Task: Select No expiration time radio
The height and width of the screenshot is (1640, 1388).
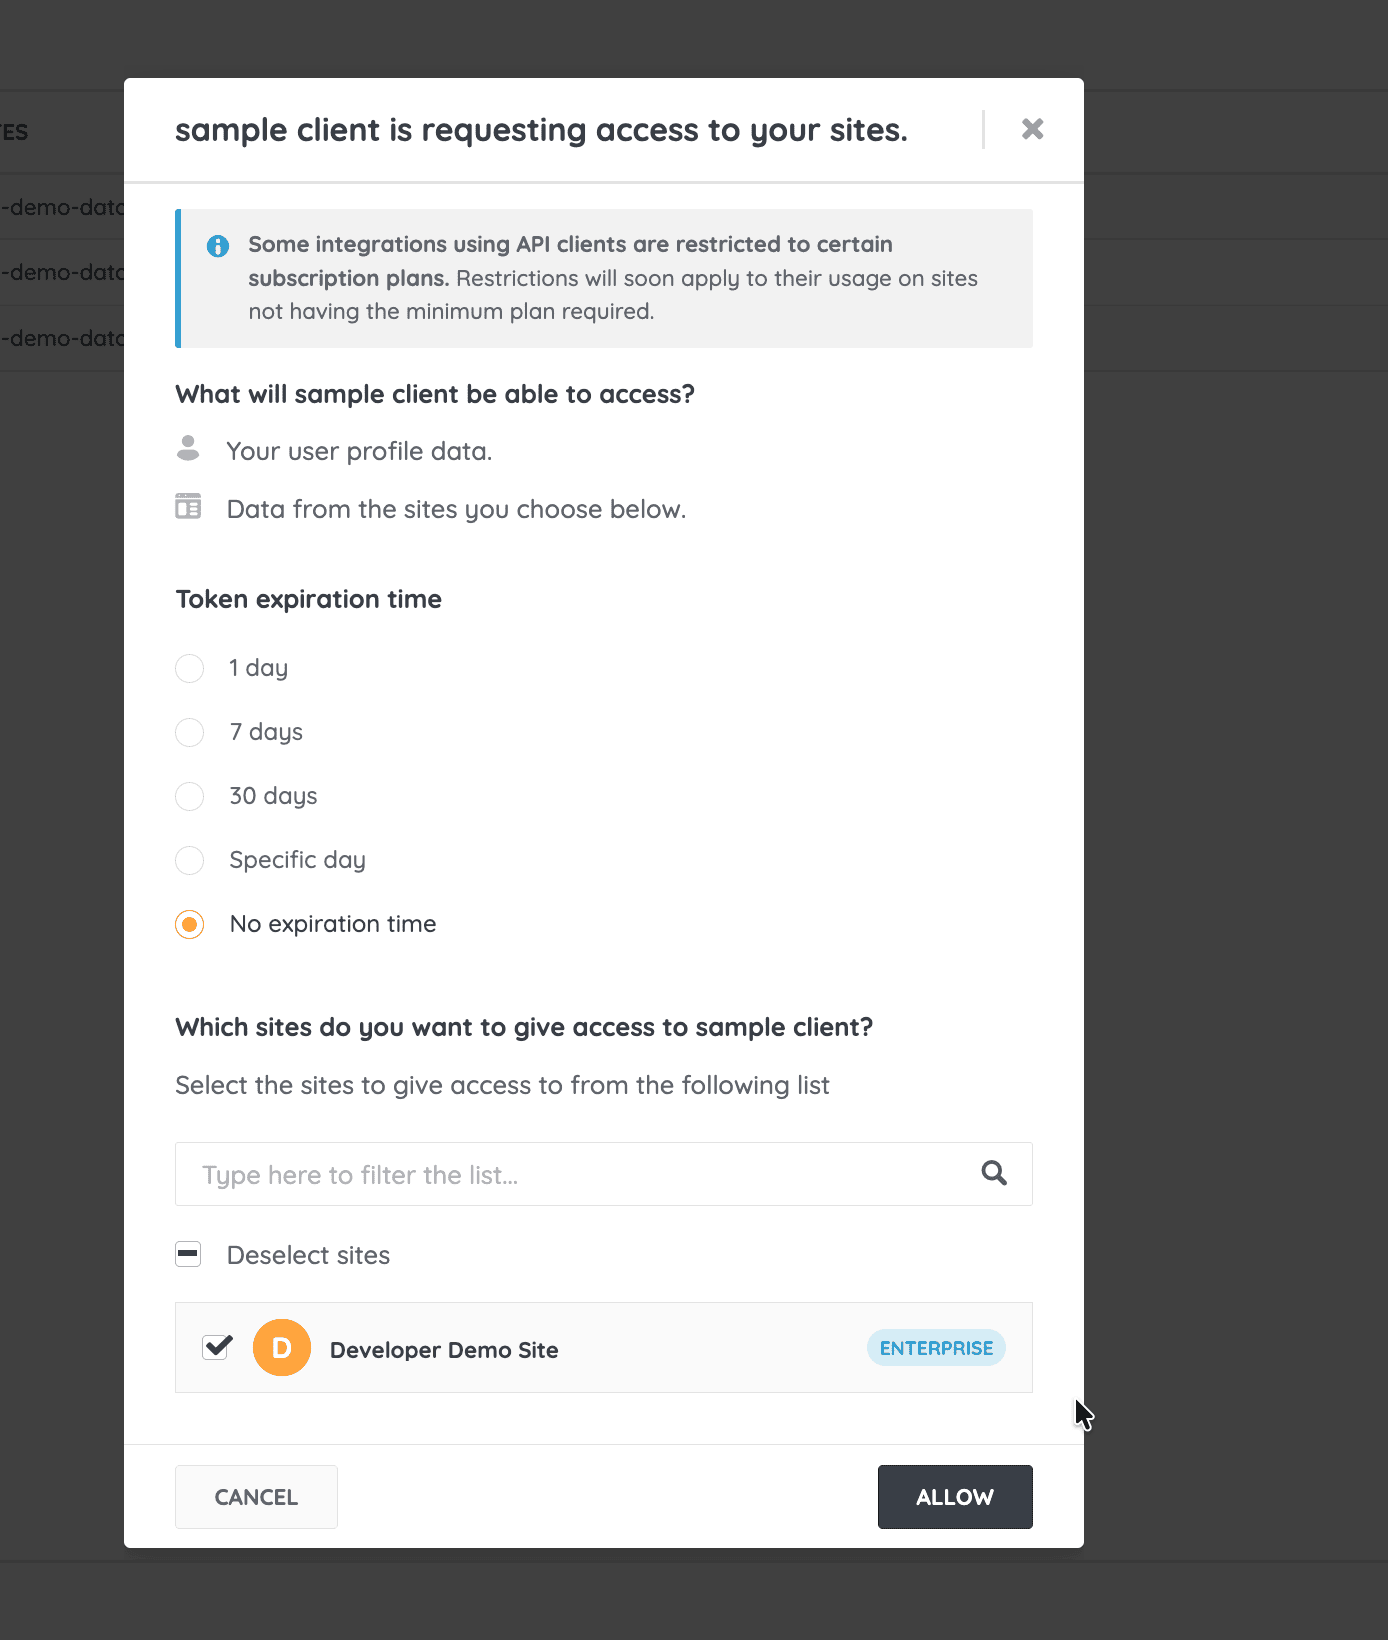Action: coord(190,924)
